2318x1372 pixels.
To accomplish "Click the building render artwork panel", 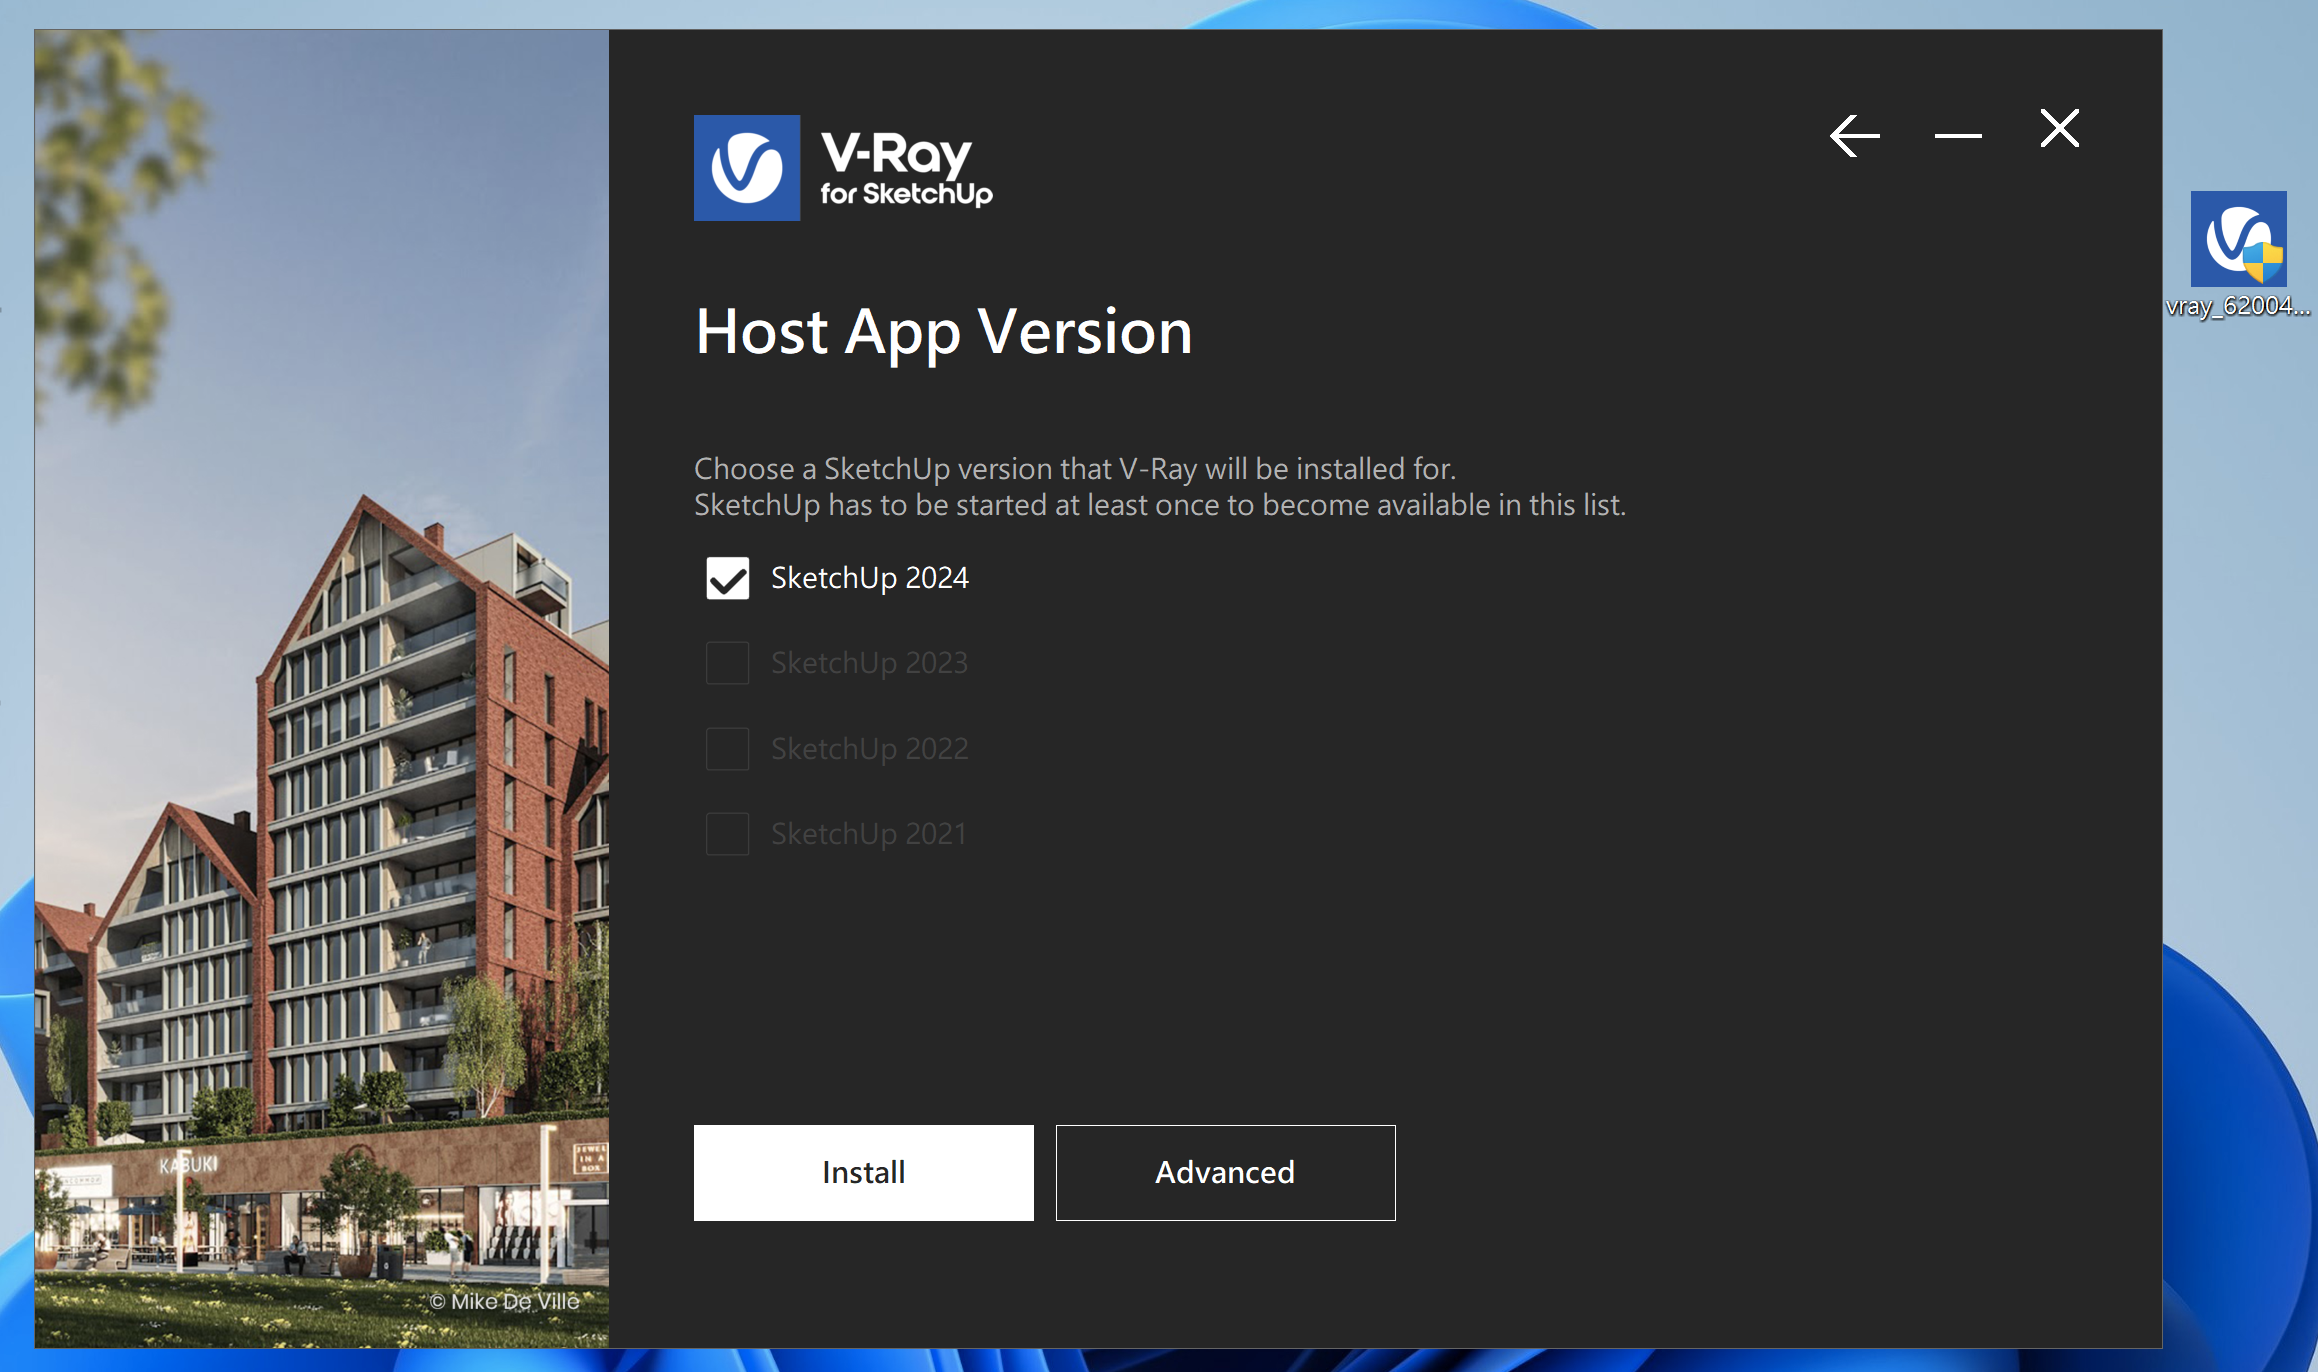I will coord(322,700).
